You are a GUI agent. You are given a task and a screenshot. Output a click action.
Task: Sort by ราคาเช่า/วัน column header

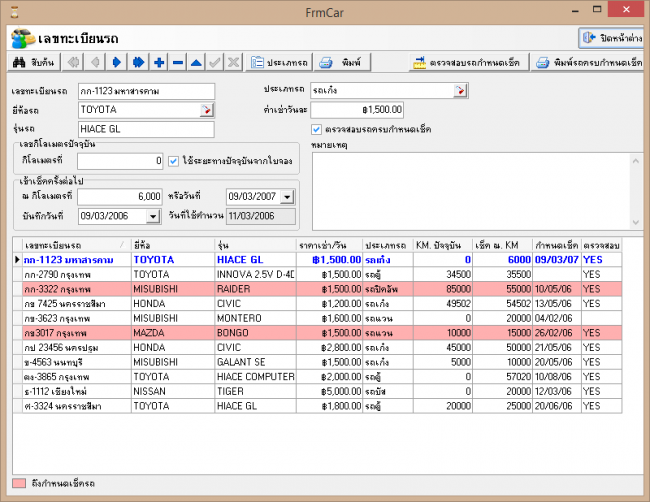pyautogui.click(x=328, y=245)
